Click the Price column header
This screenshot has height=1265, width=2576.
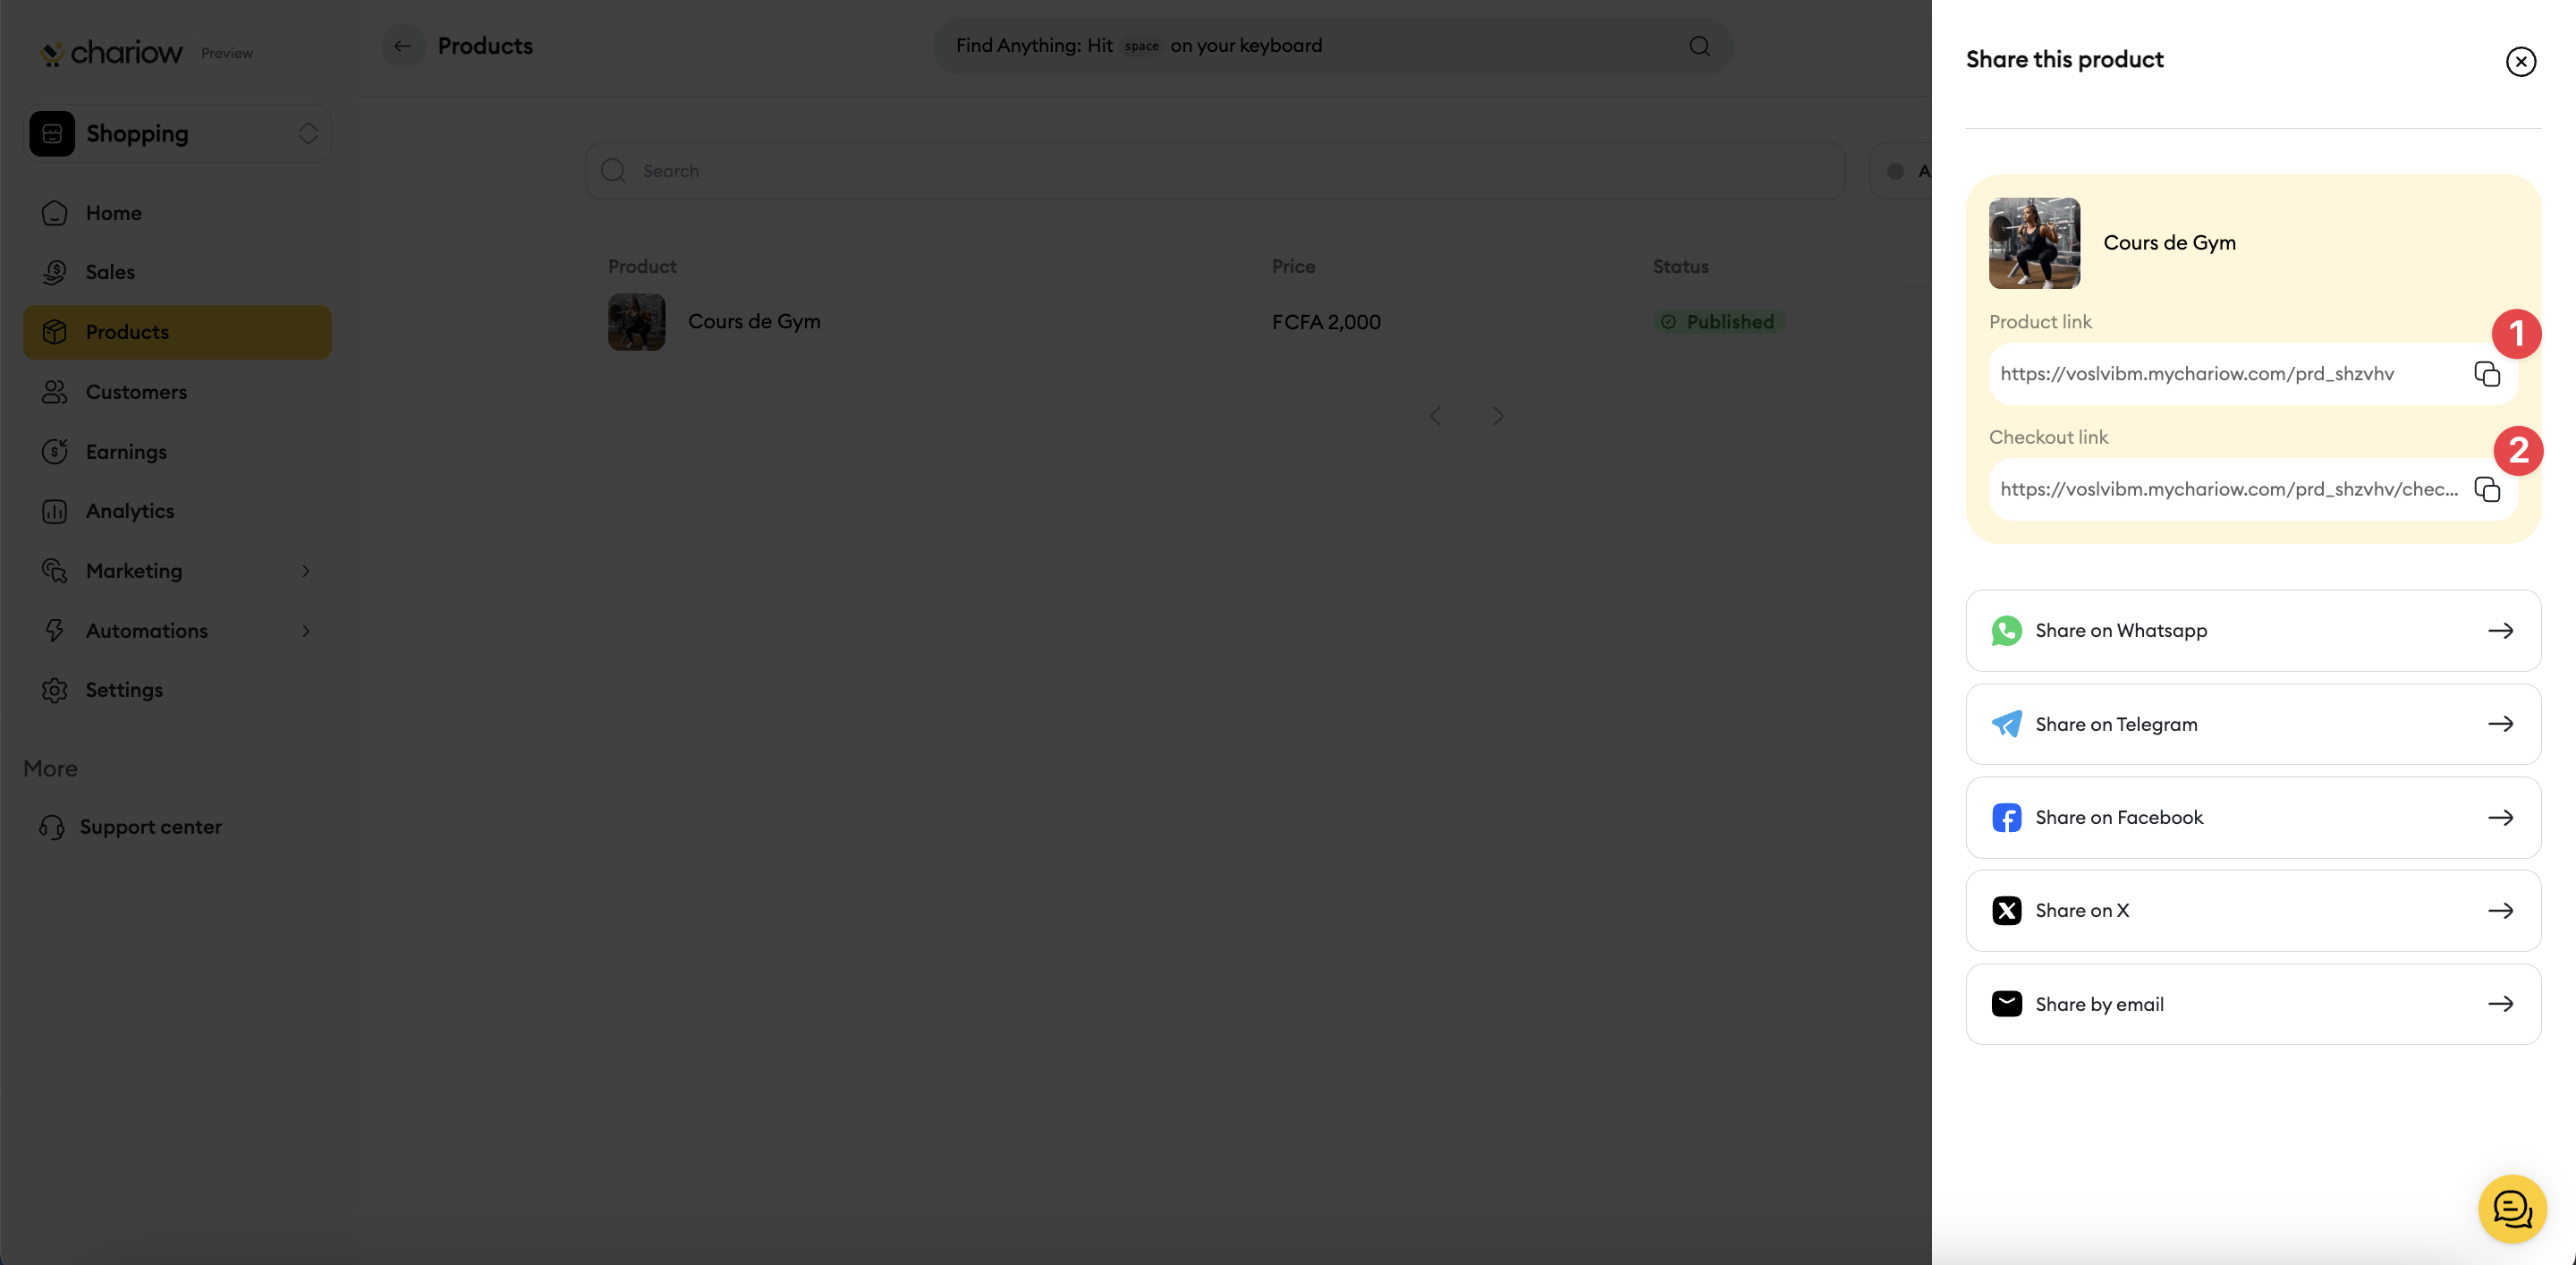pos(1293,267)
